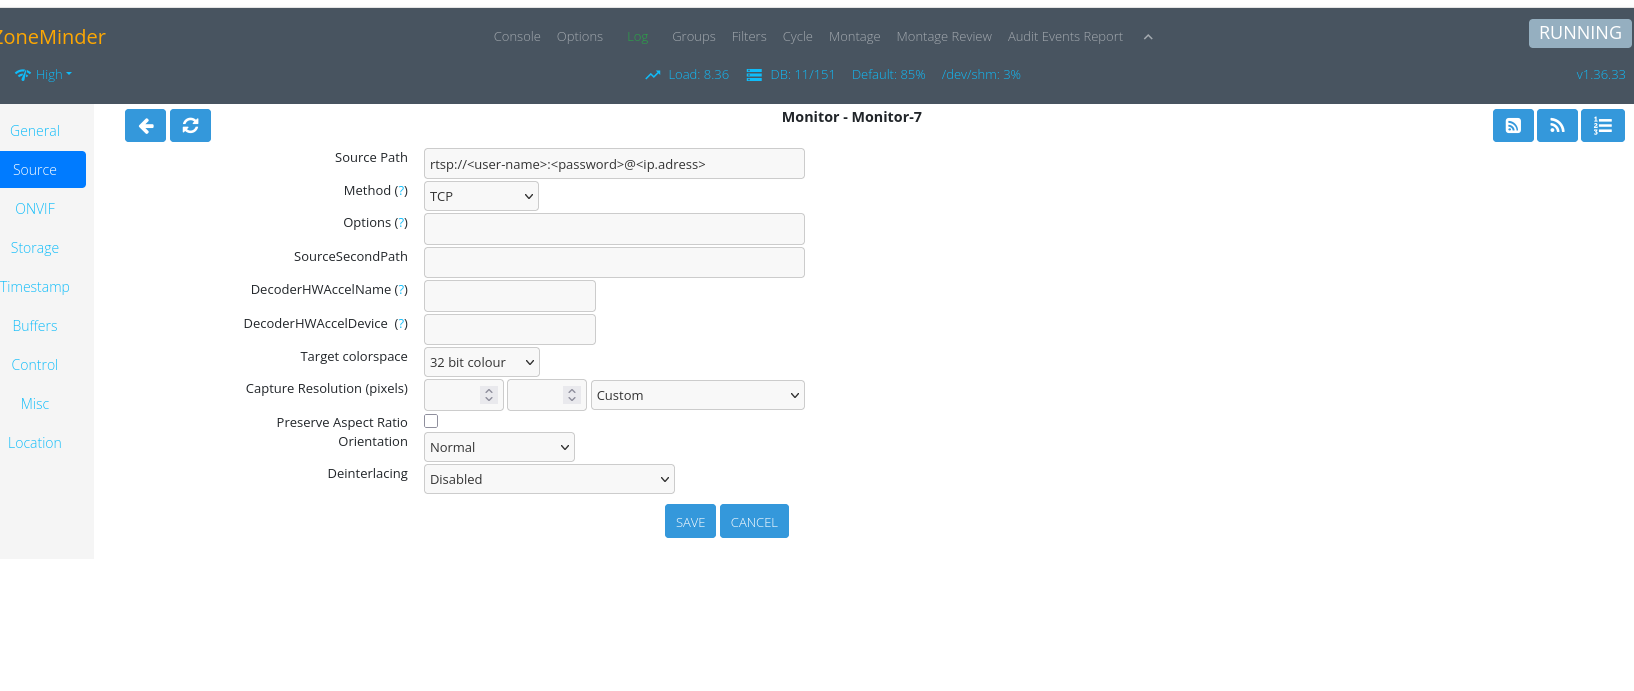Open the High bandwidth dropdown

44,75
